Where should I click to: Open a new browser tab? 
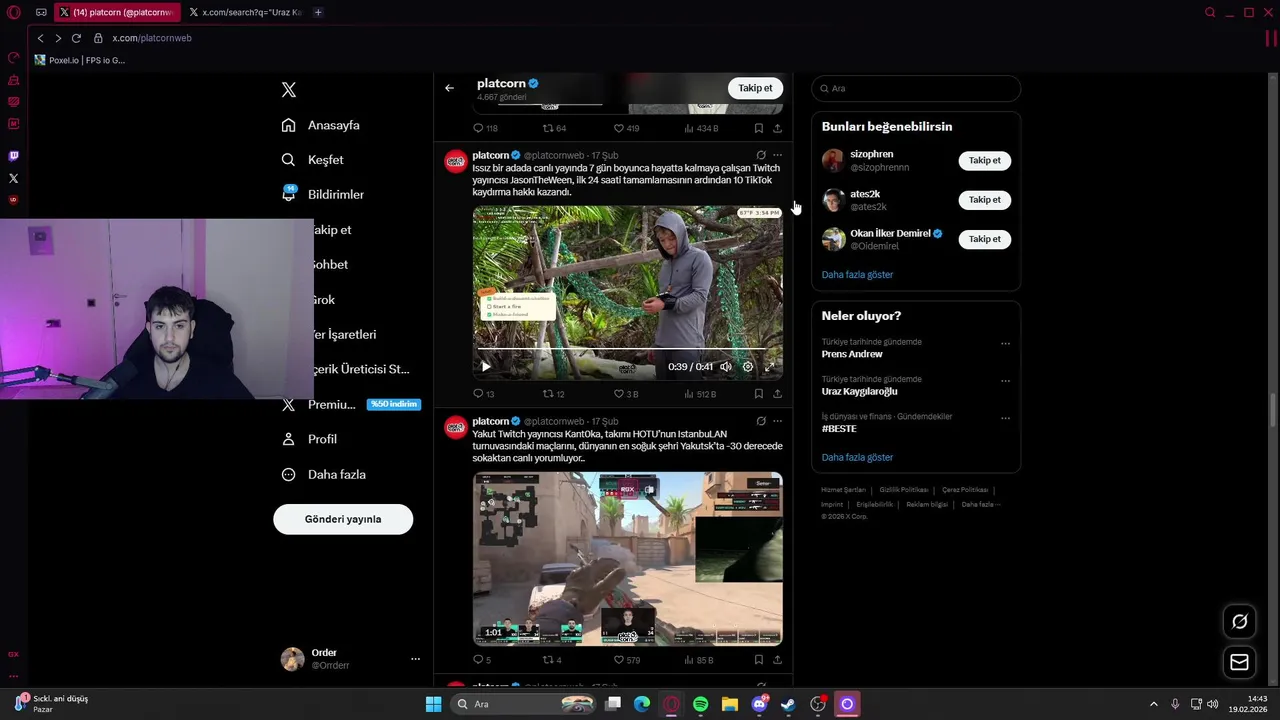(318, 12)
